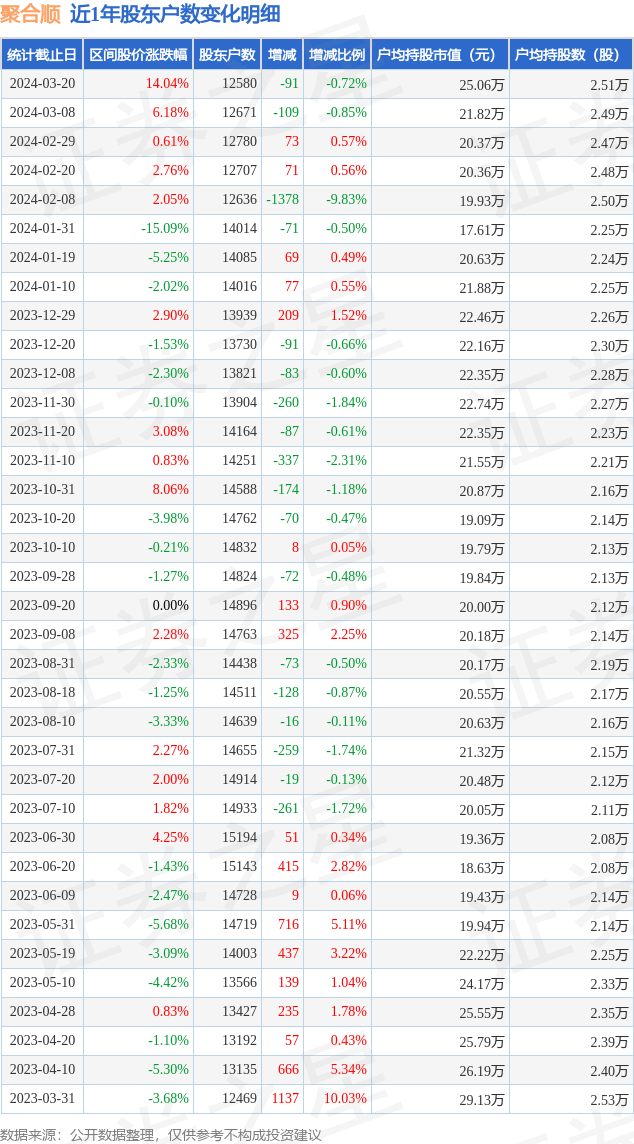Select the 14.04% price change cell
This screenshot has height=1144, width=634.
click(x=167, y=84)
